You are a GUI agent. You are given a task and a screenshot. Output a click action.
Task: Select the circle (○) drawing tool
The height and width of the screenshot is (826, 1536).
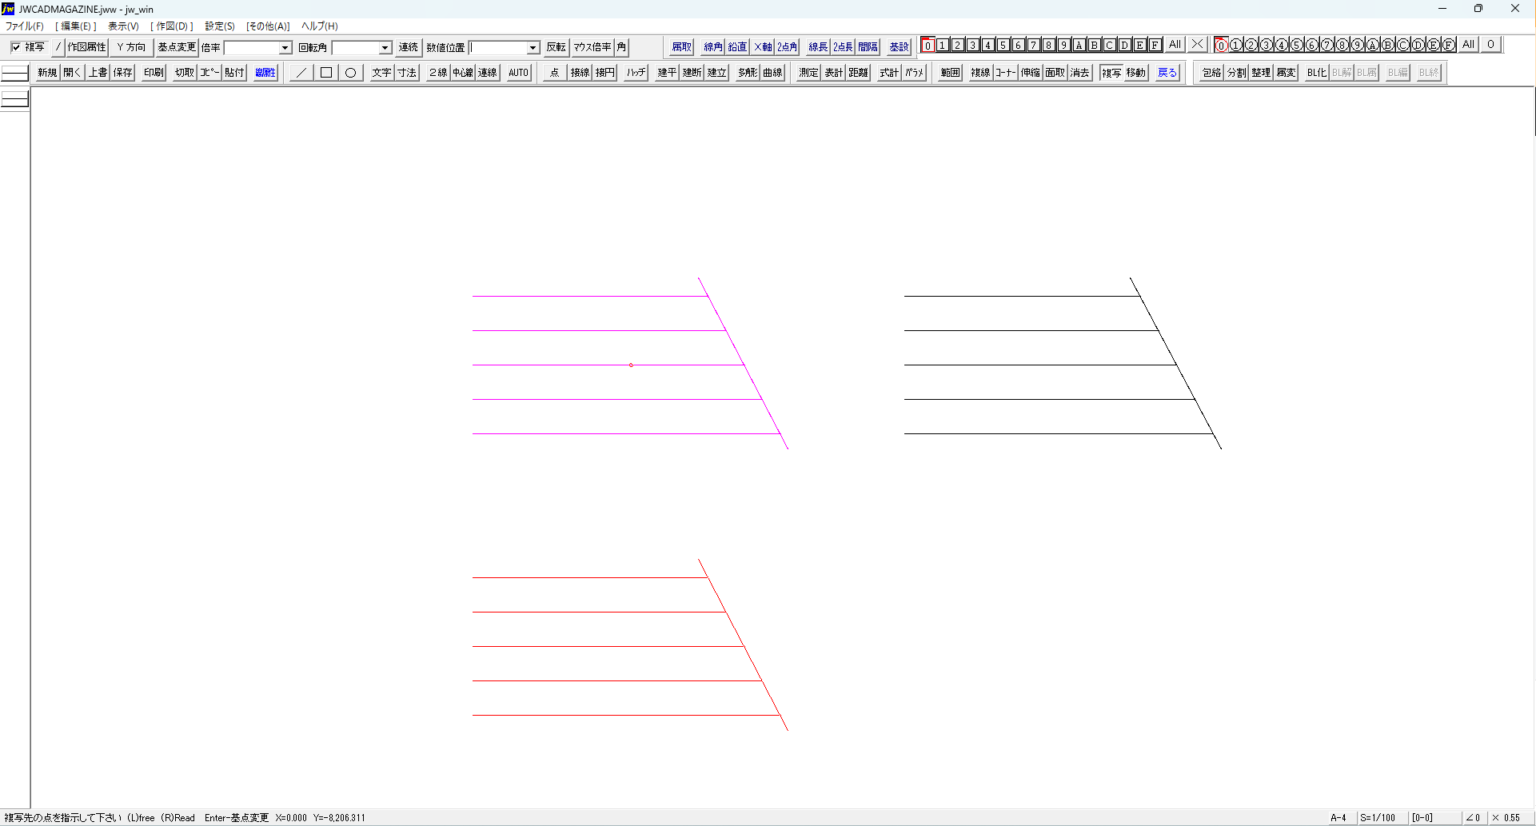[x=351, y=73]
